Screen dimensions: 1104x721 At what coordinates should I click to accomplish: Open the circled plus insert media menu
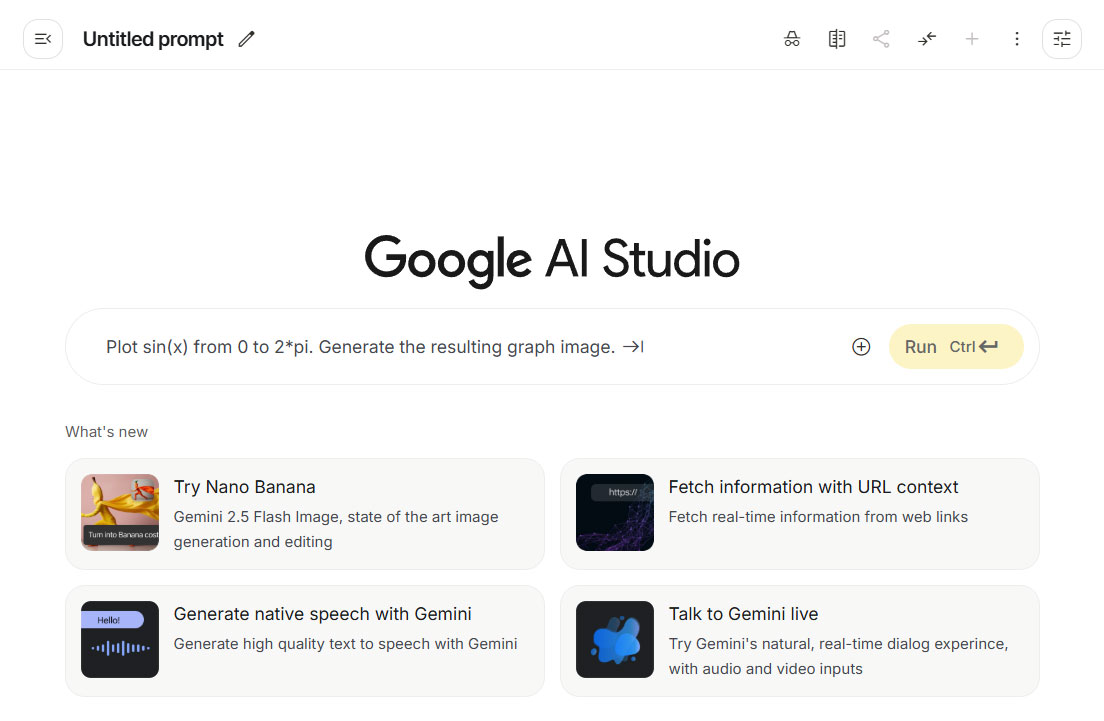861,347
